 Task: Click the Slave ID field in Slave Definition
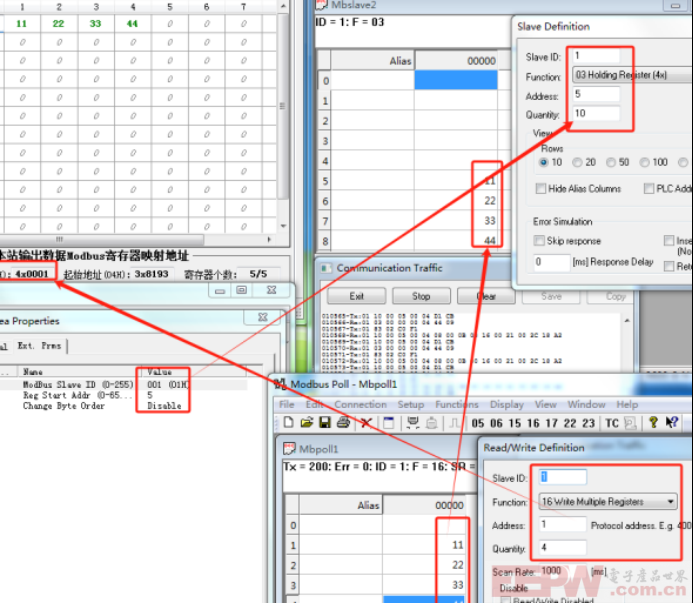pyautogui.click(x=596, y=56)
